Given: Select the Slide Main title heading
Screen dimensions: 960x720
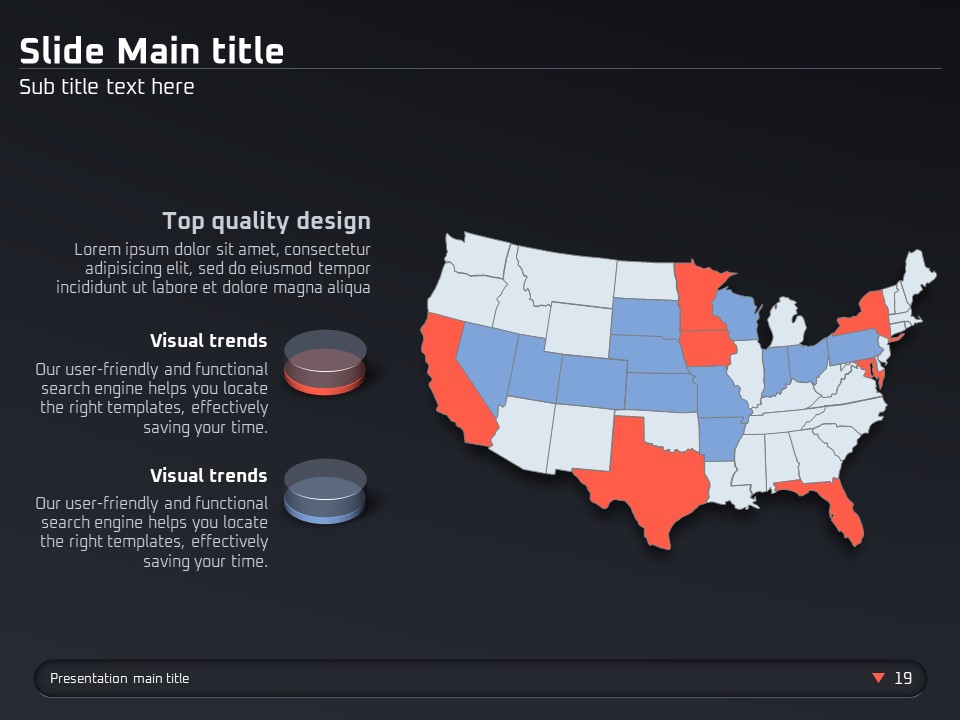Looking at the screenshot, I should coord(152,50).
